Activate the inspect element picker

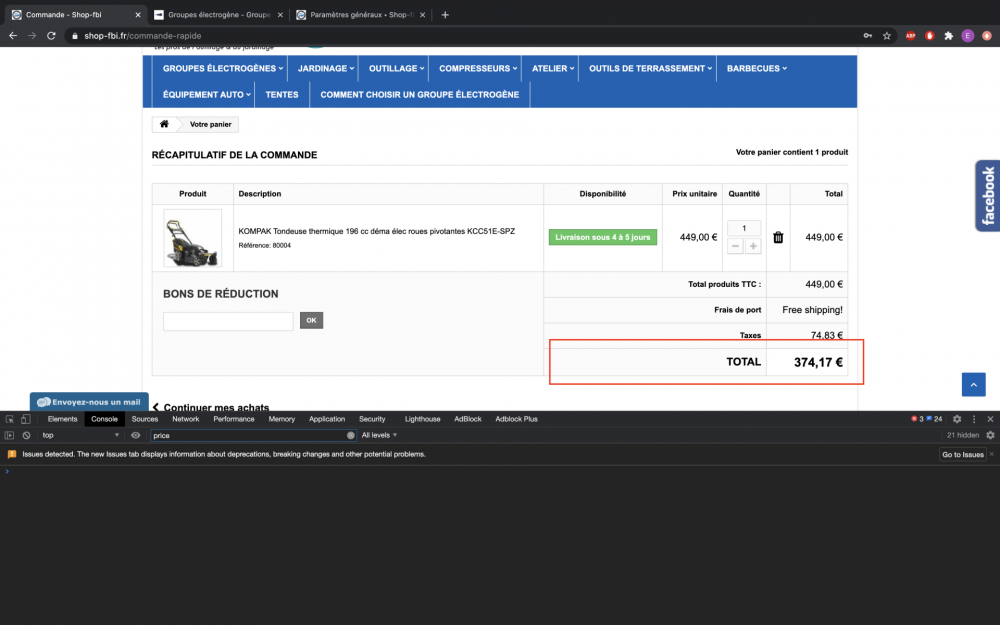[9, 419]
